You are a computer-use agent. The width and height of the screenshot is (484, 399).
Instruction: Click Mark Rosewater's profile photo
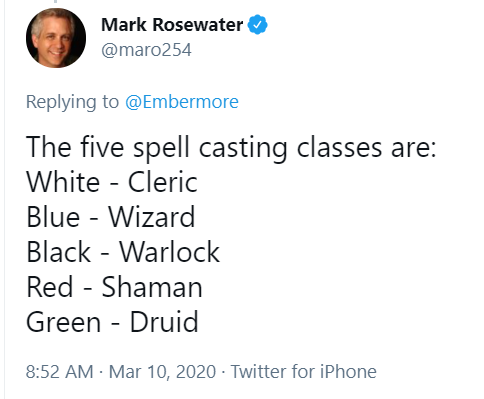[56, 38]
